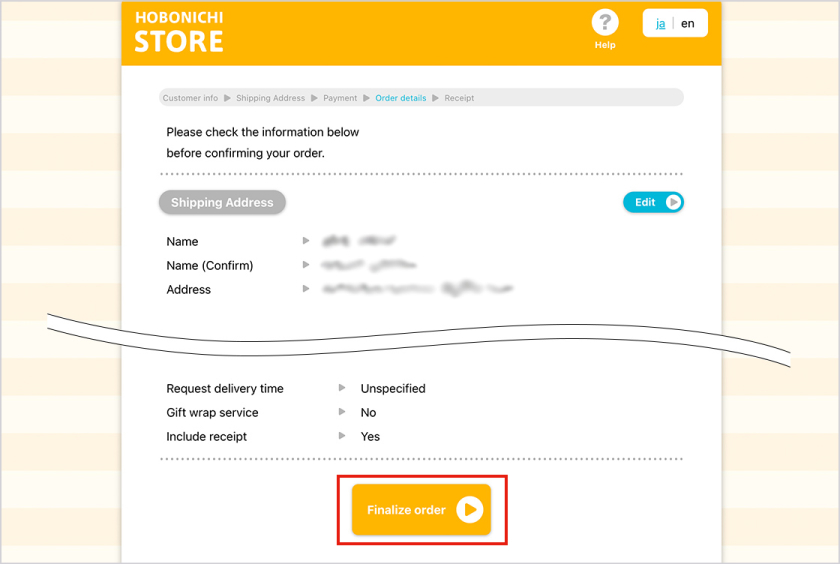Click arrow next to Include receipt
The image size is (840, 564).
coord(342,436)
